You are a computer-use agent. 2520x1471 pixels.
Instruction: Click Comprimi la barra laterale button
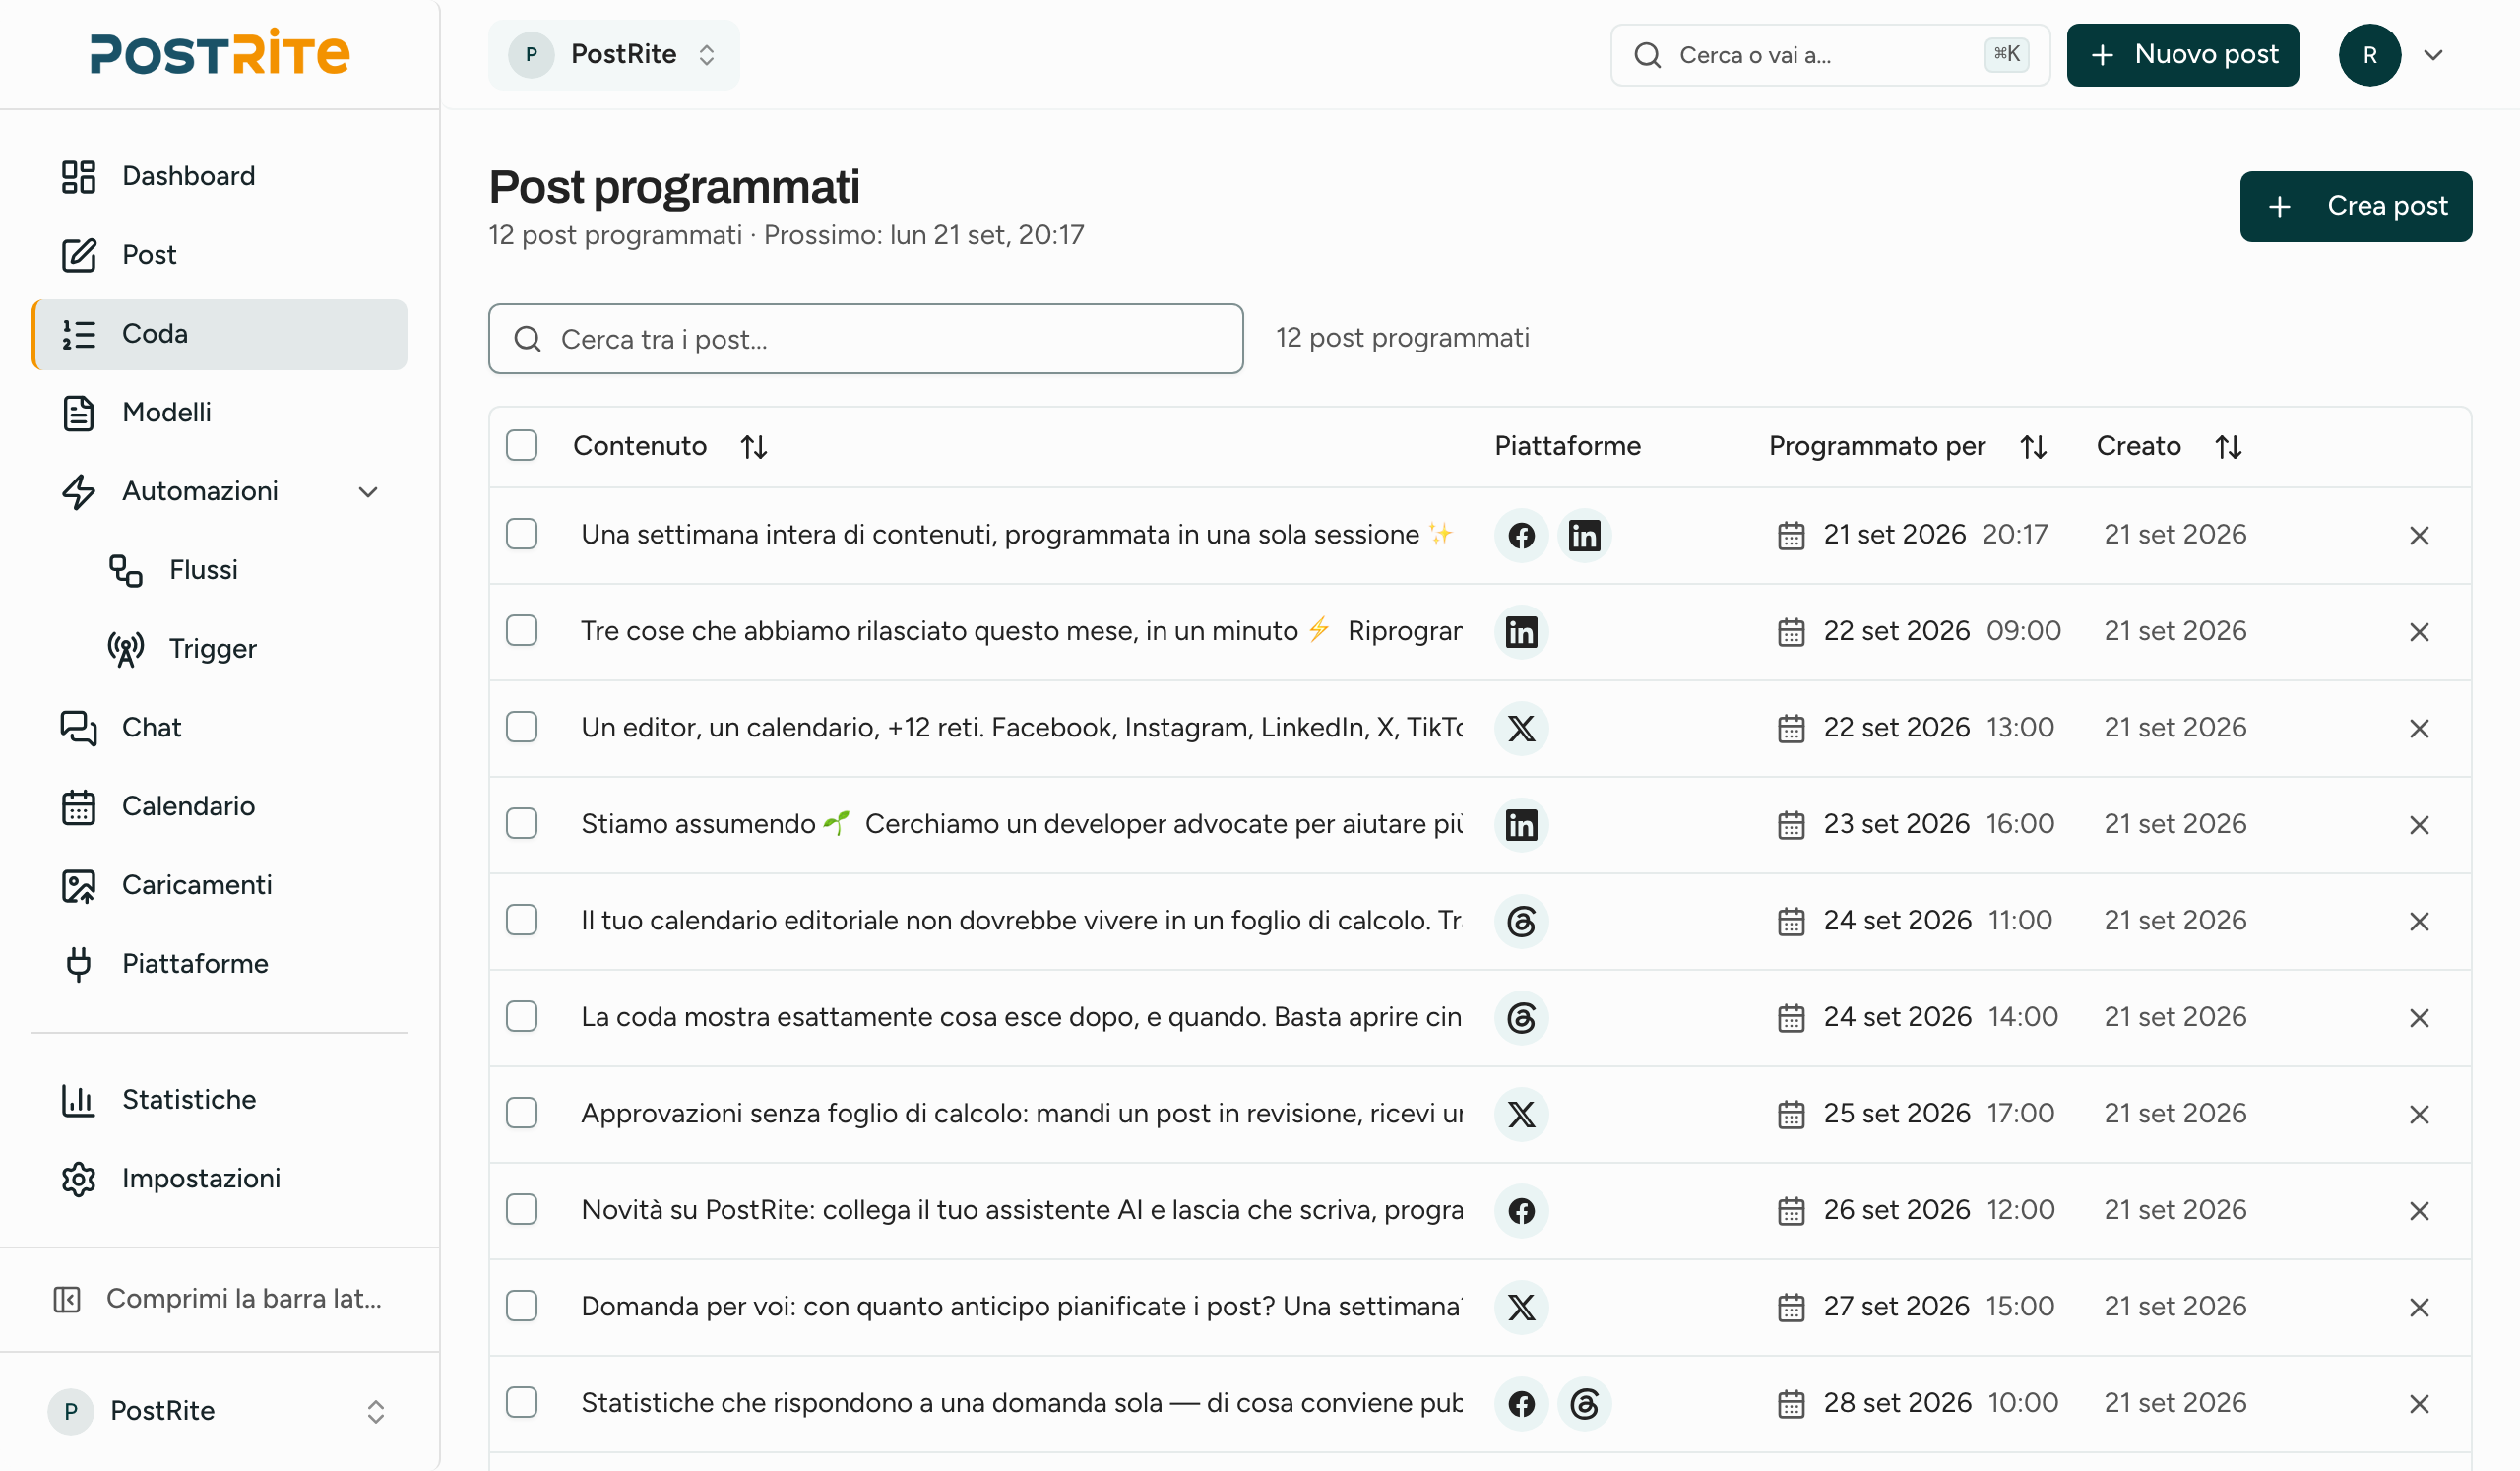tap(218, 1299)
